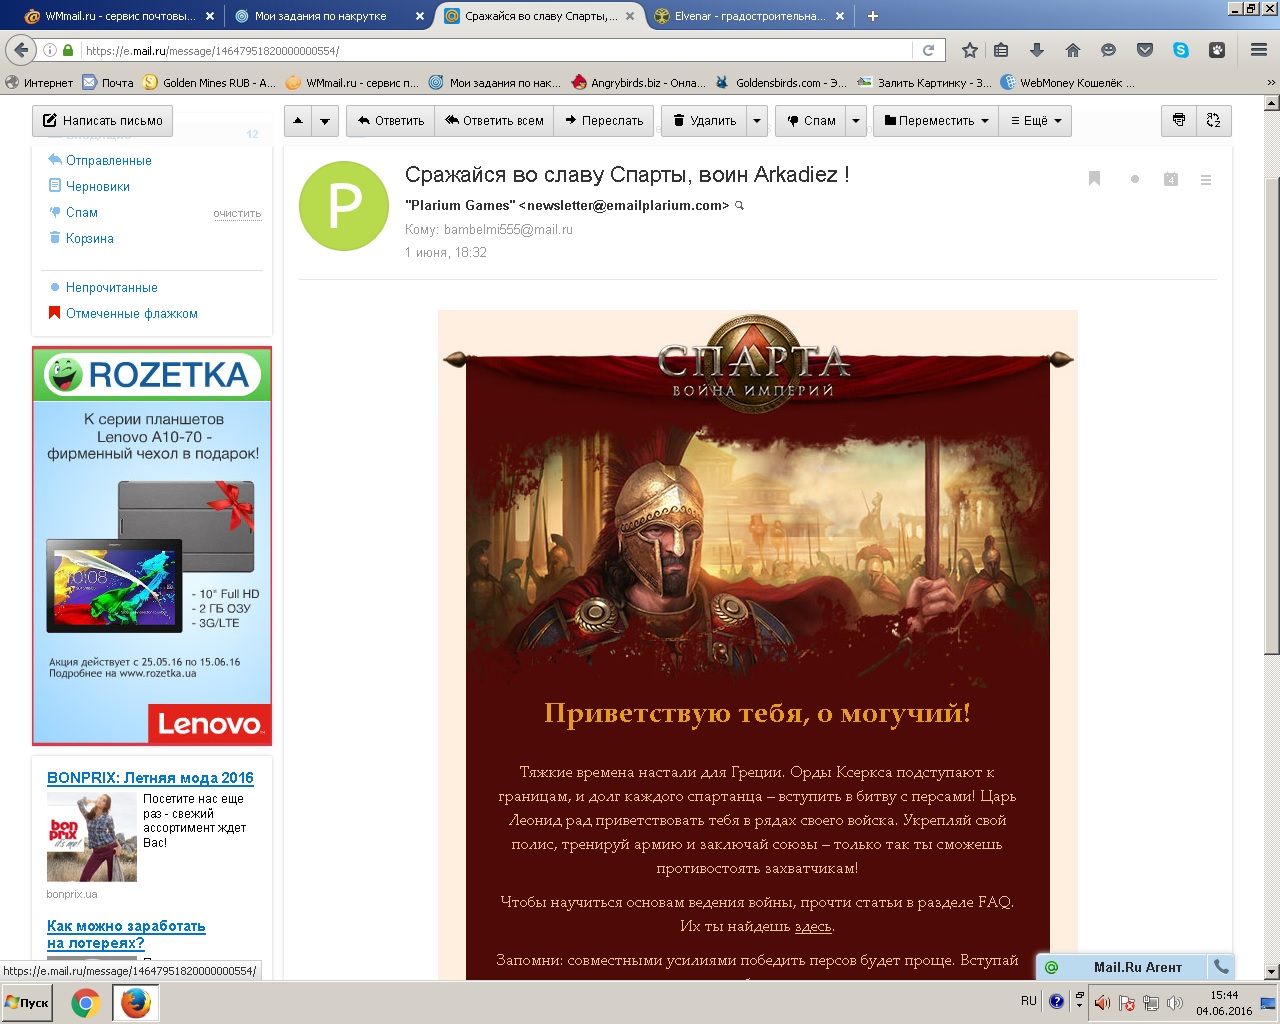Open the WebMoney Кошелёк bookmark
1280x1024 pixels.
[1068, 83]
